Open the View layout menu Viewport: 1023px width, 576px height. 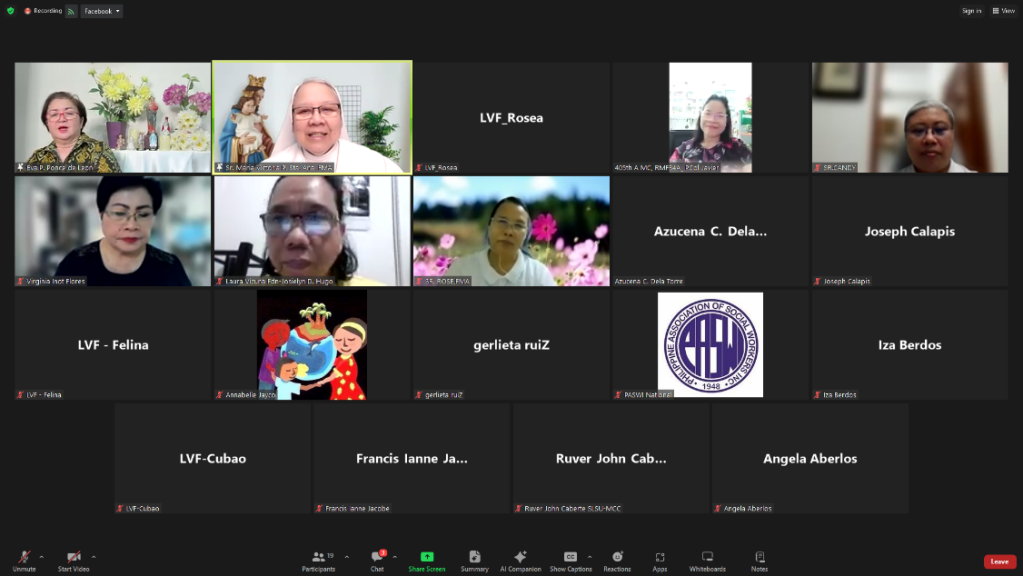[1003, 11]
